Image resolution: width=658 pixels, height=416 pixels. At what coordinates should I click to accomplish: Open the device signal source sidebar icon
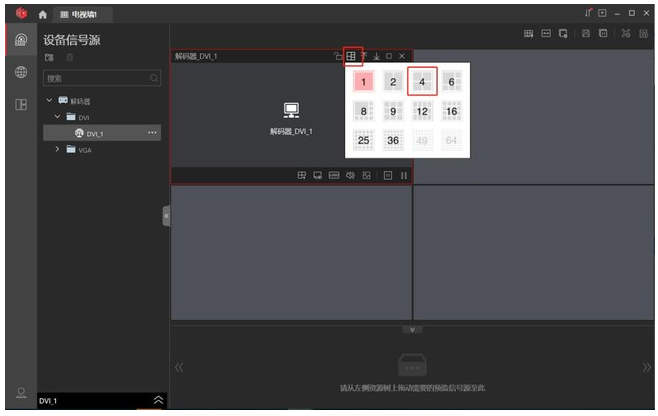tap(20, 41)
